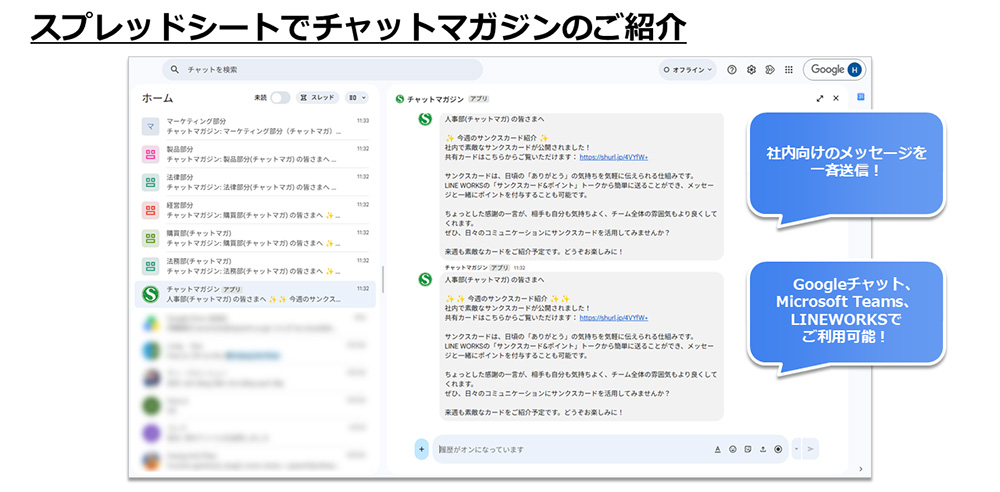This screenshot has width=1000, height=492.
Task: Click the sticker icon next to emoji
Action: pos(747,449)
